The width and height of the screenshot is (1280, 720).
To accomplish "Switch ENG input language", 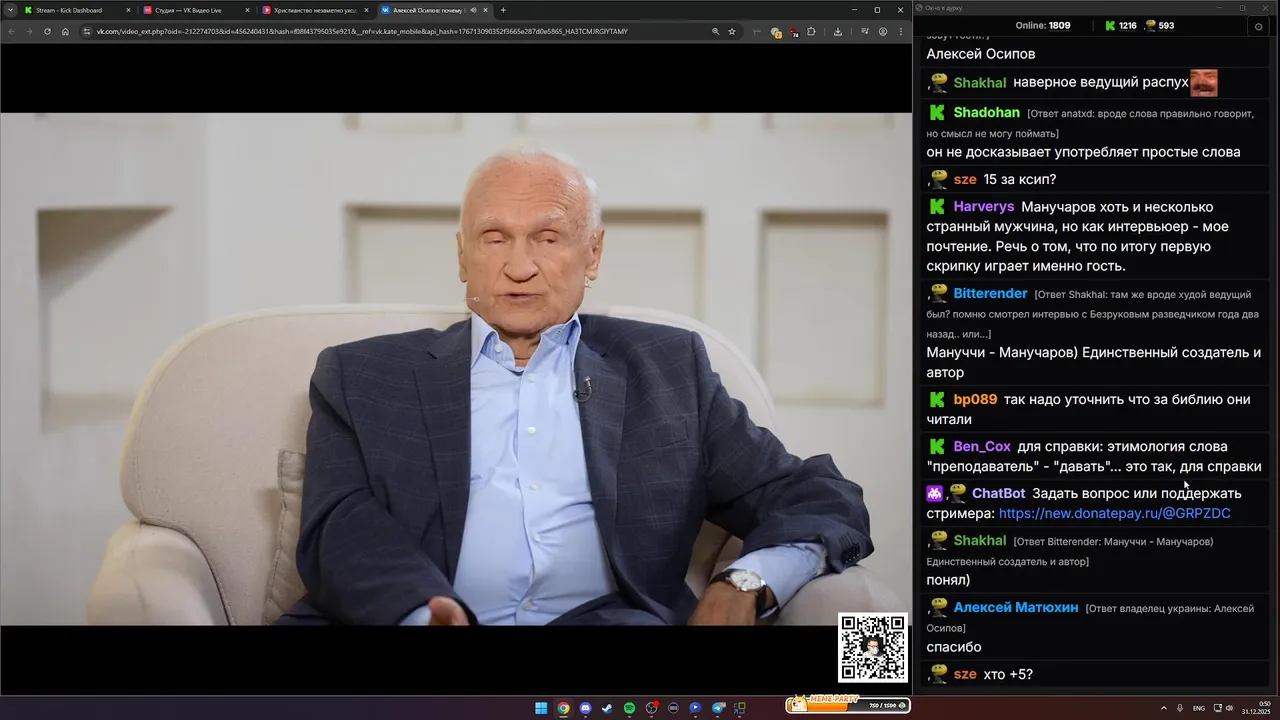I will pos(1199,708).
